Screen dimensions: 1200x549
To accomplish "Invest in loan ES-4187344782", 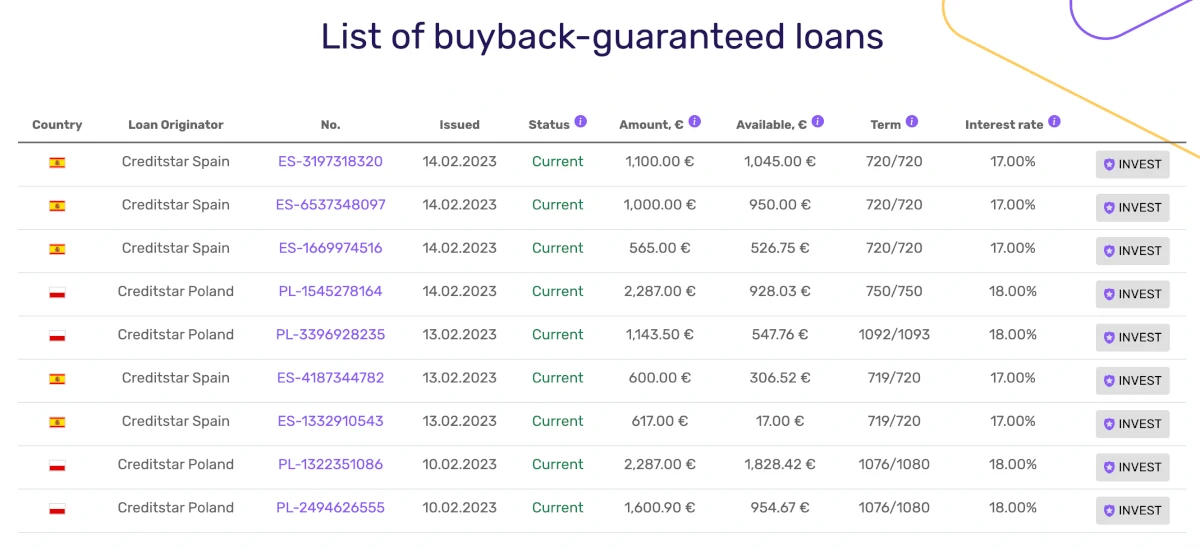I will point(1132,380).
